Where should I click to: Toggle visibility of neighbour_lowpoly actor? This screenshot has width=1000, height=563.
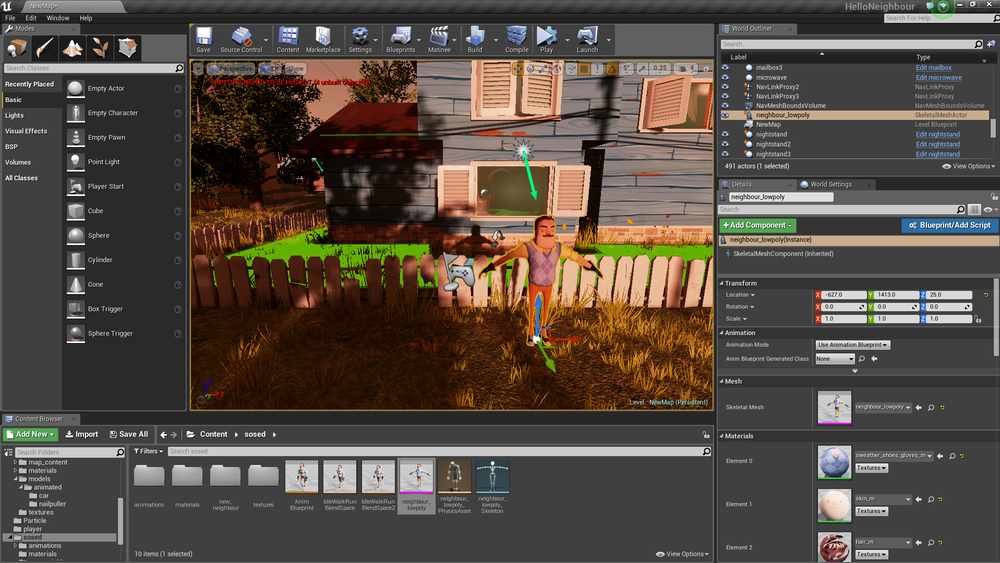[726, 115]
